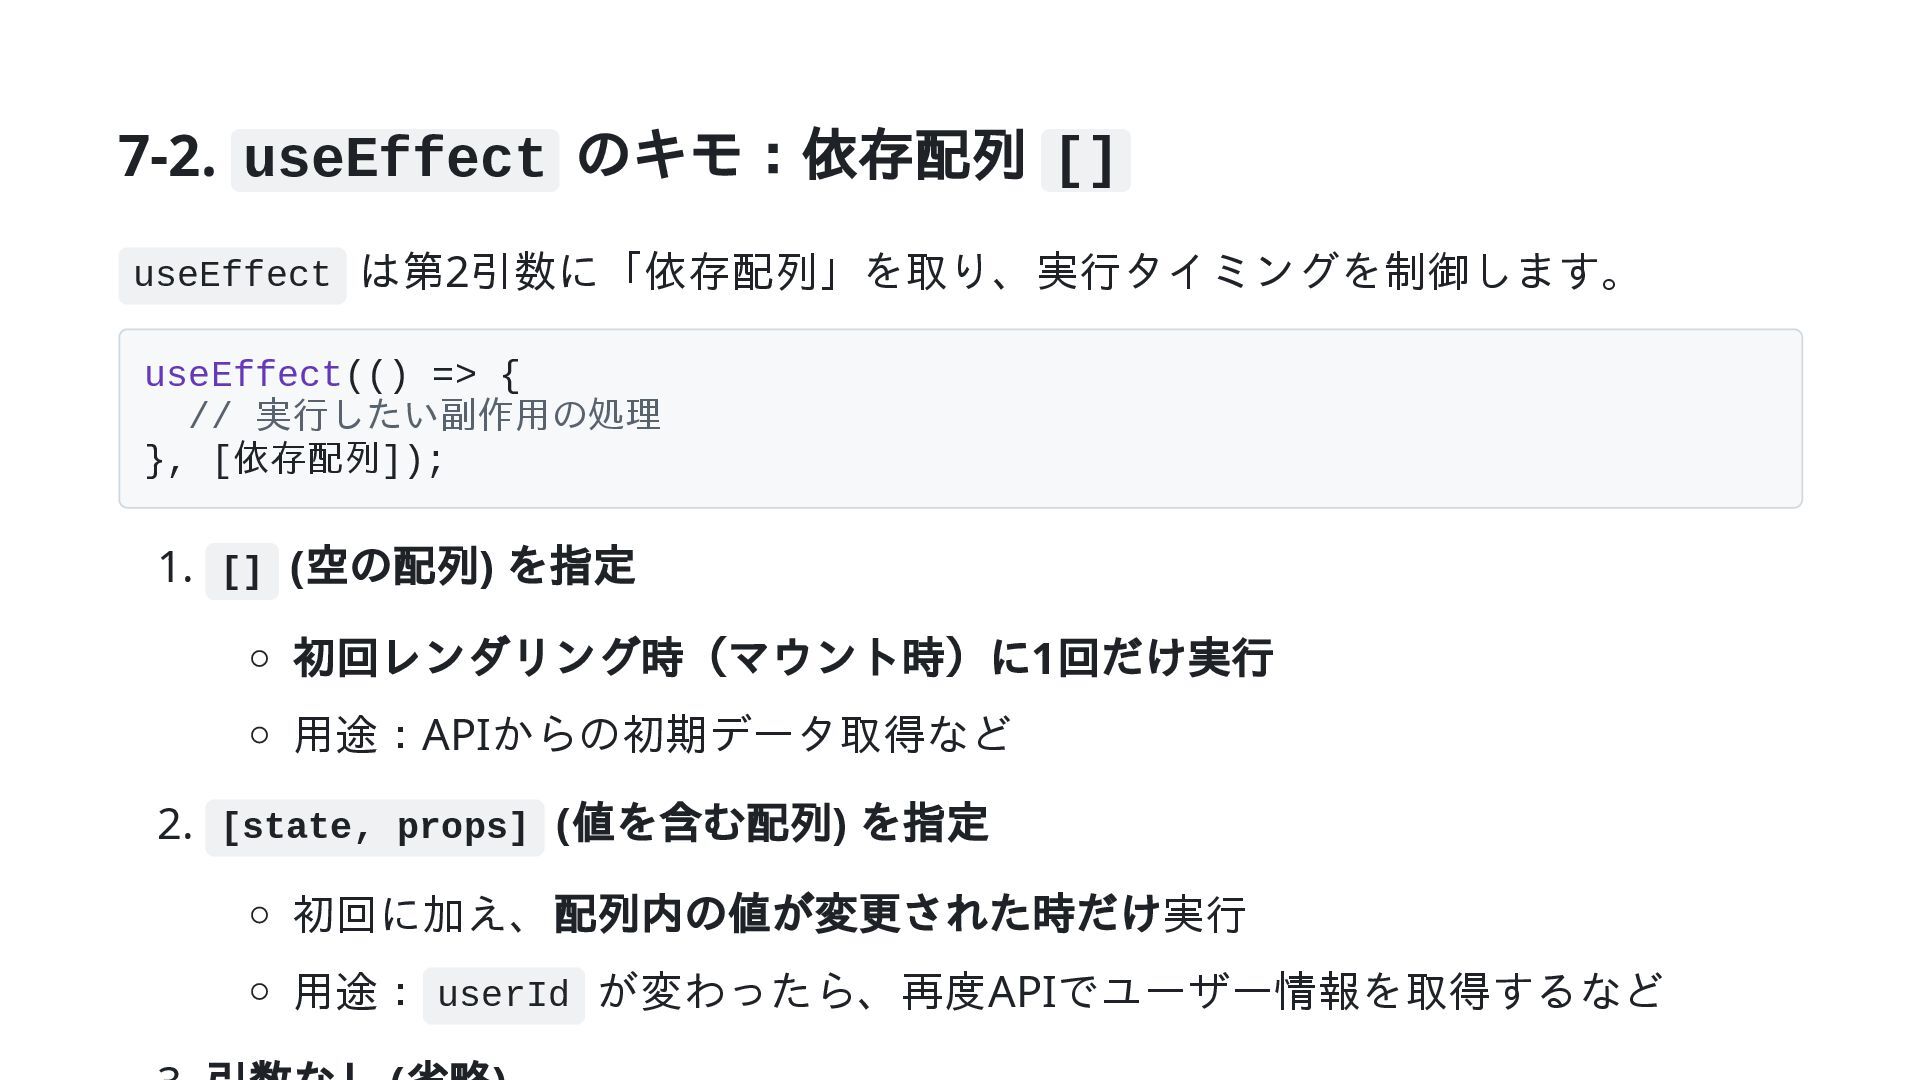This screenshot has width=1920, height=1080.
Task: Click the bold text "(値を含む配列) を指定"
Action: tap(771, 824)
